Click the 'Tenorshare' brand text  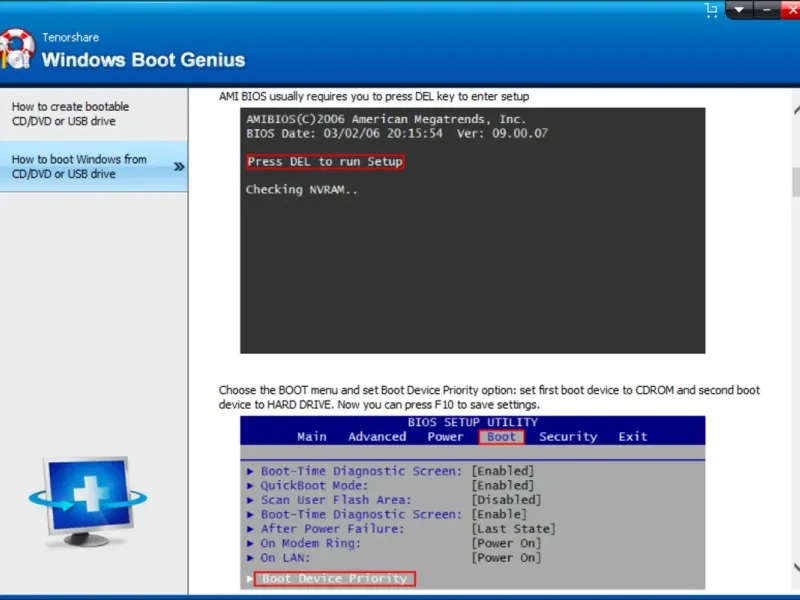point(70,37)
